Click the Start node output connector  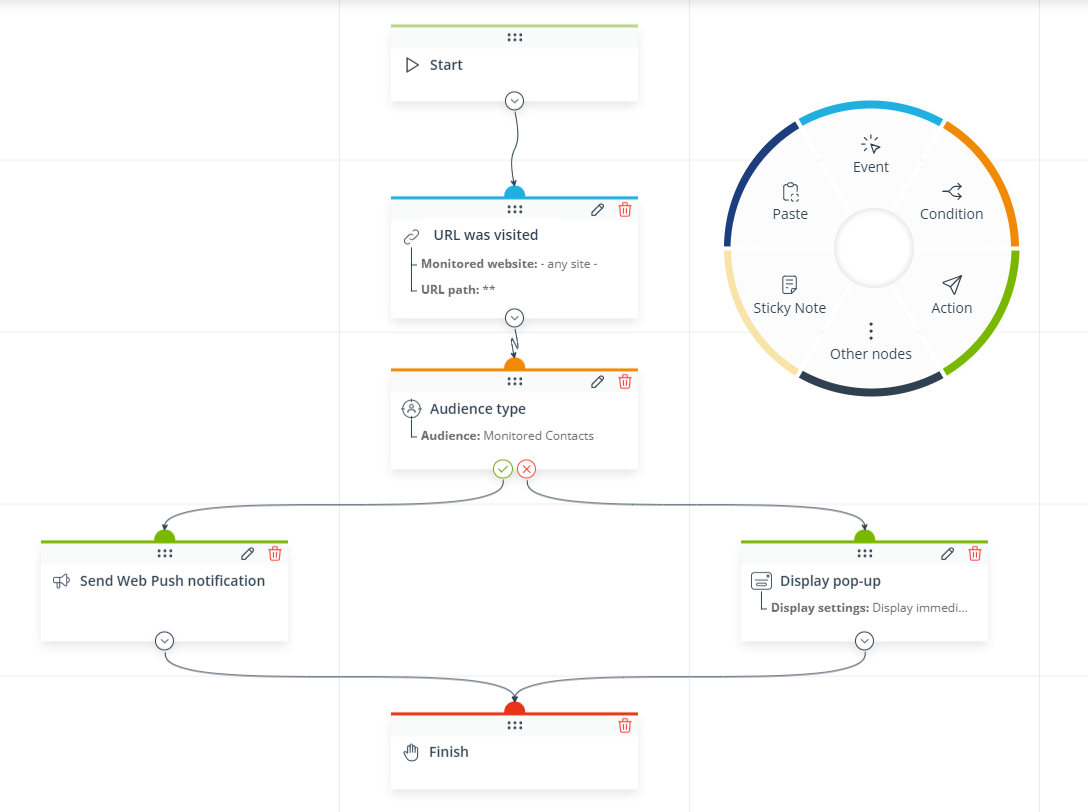coord(514,101)
